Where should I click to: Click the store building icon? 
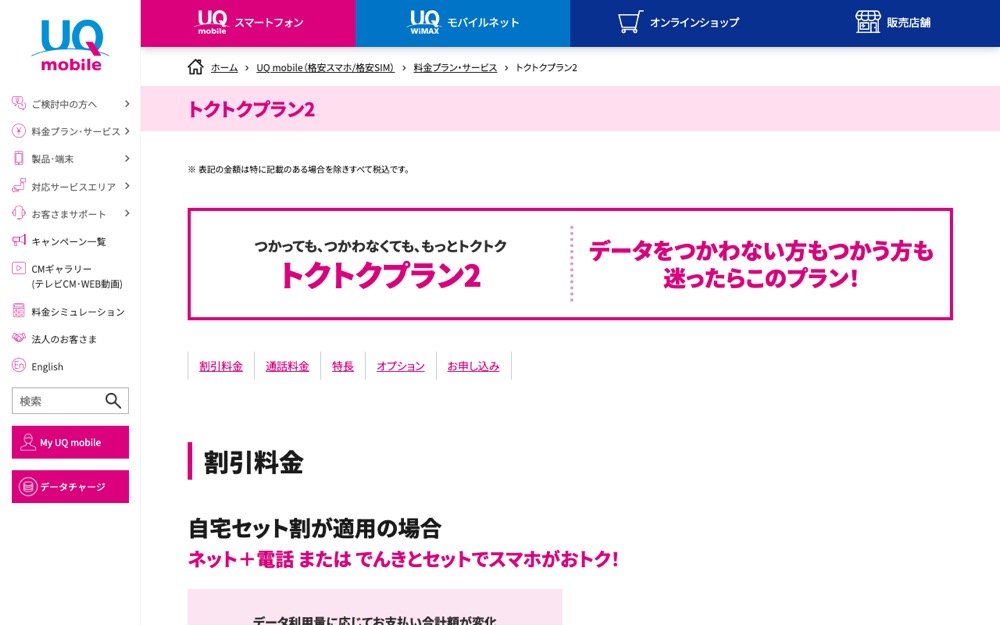(x=867, y=22)
